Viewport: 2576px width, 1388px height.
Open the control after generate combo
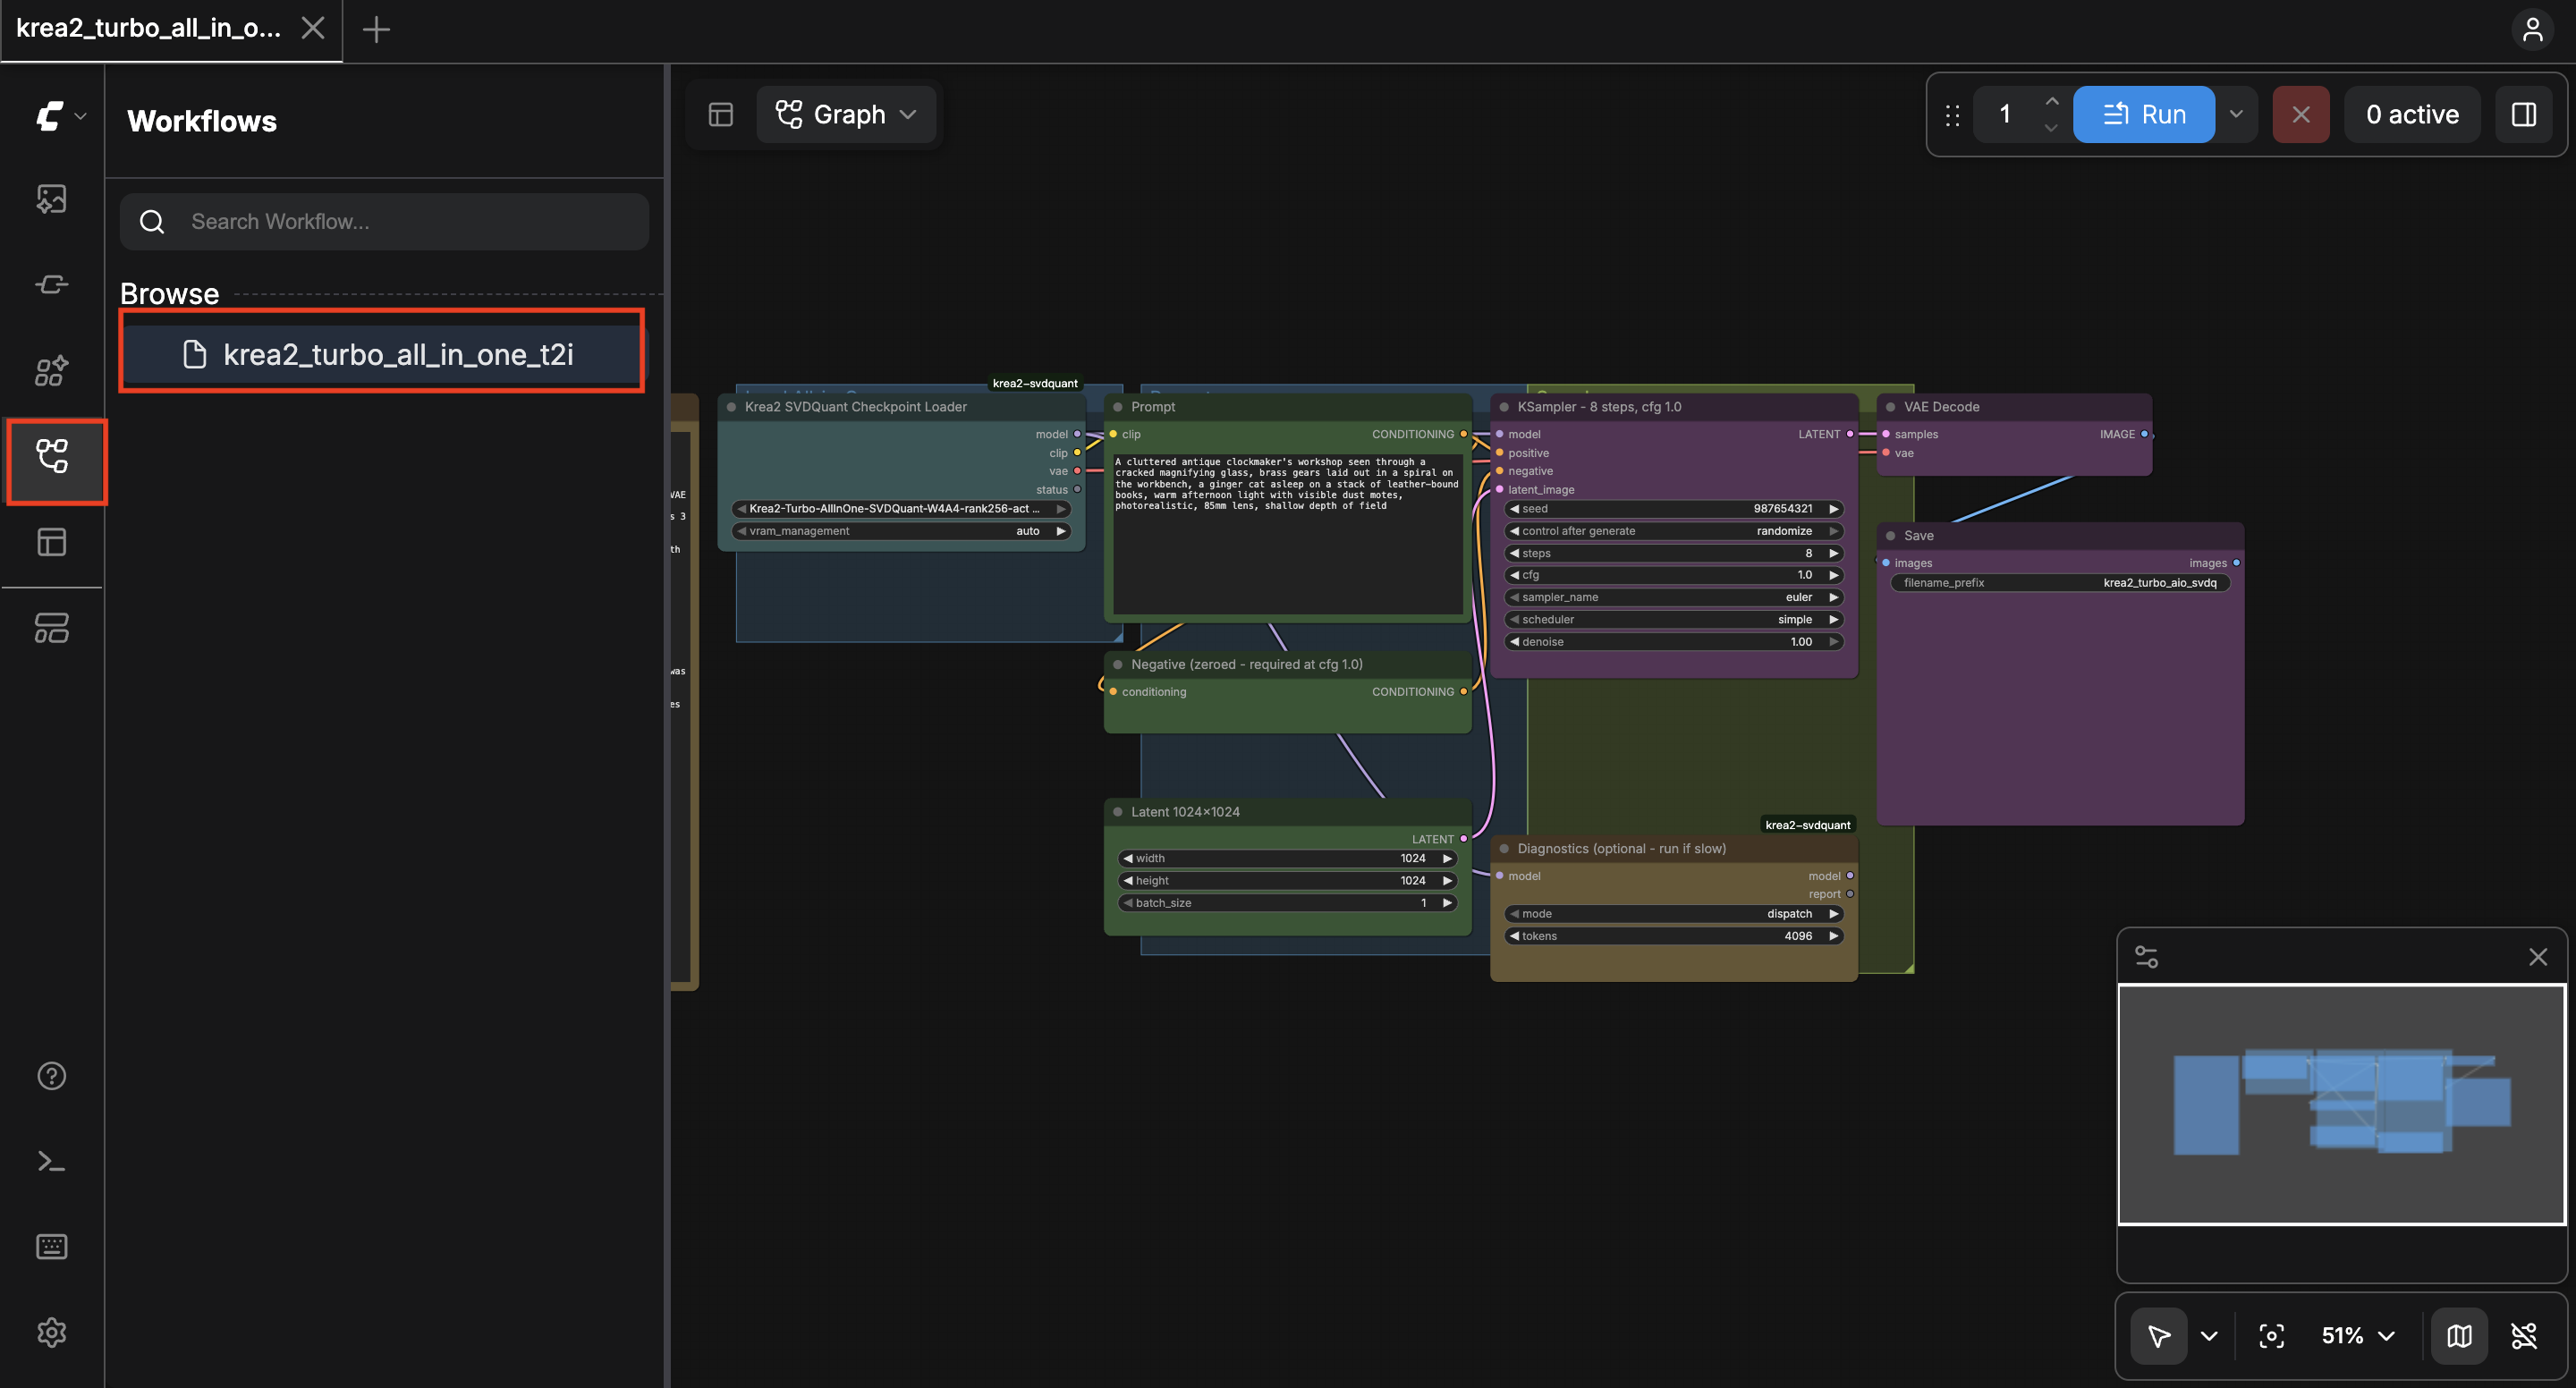(x=1674, y=531)
